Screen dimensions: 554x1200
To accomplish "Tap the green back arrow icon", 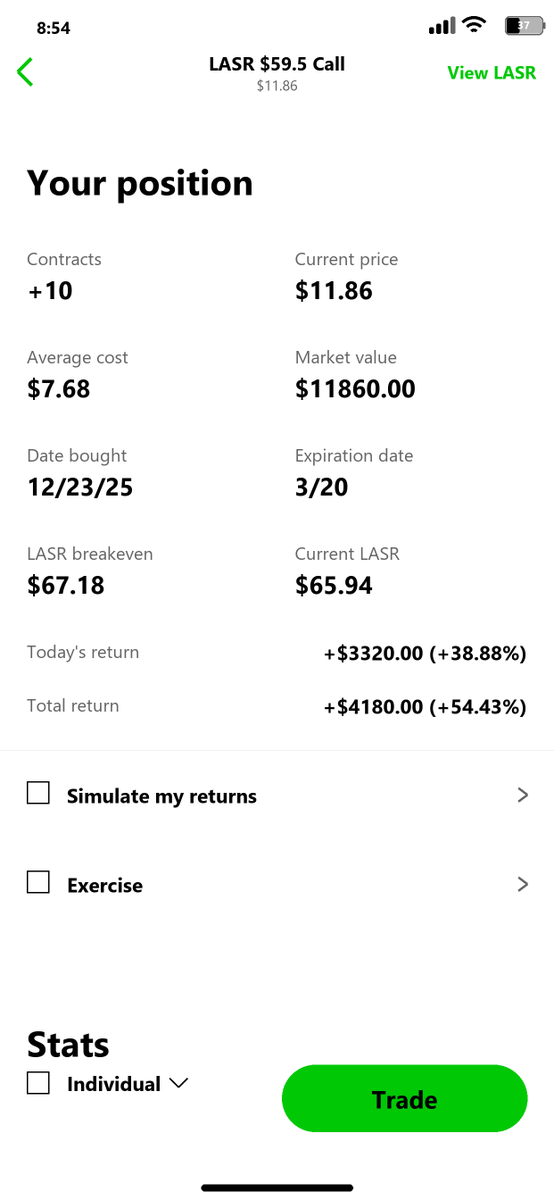I will (x=26, y=72).
